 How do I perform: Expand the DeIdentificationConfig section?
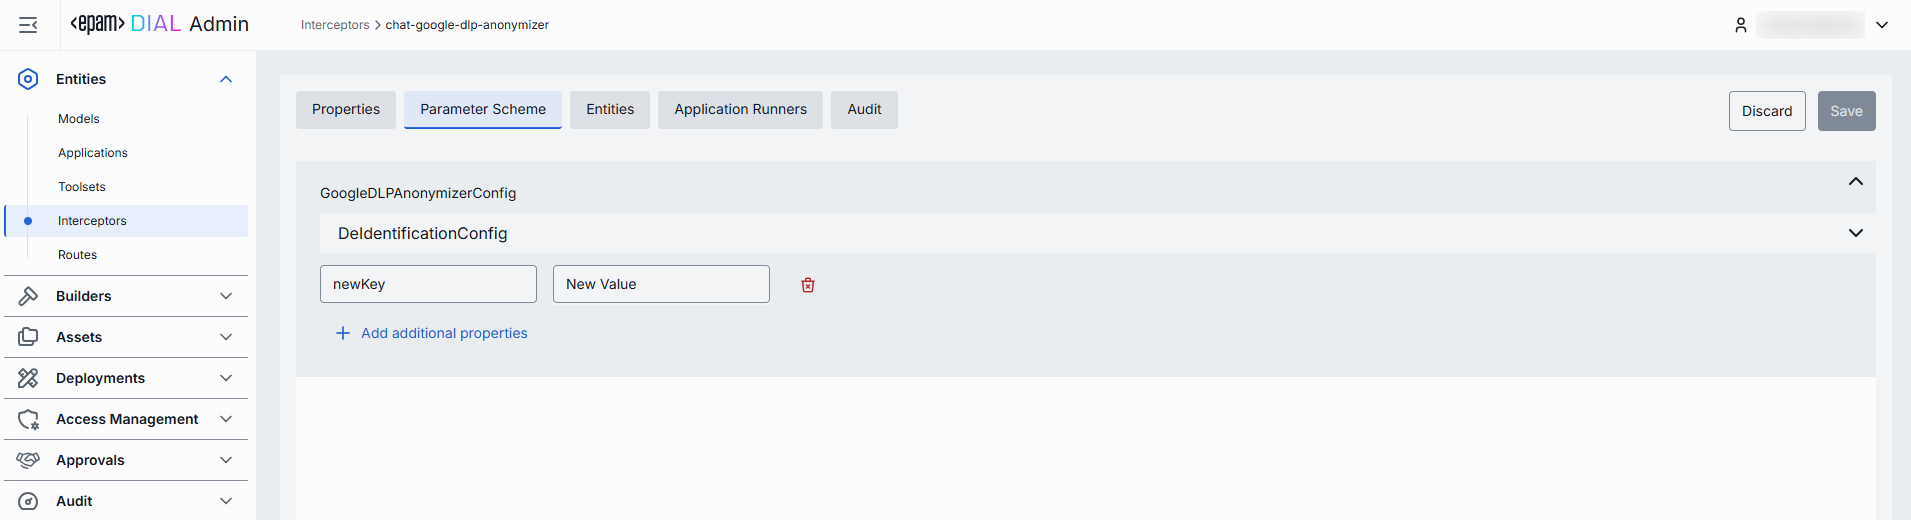pyautogui.click(x=1855, y=233)
